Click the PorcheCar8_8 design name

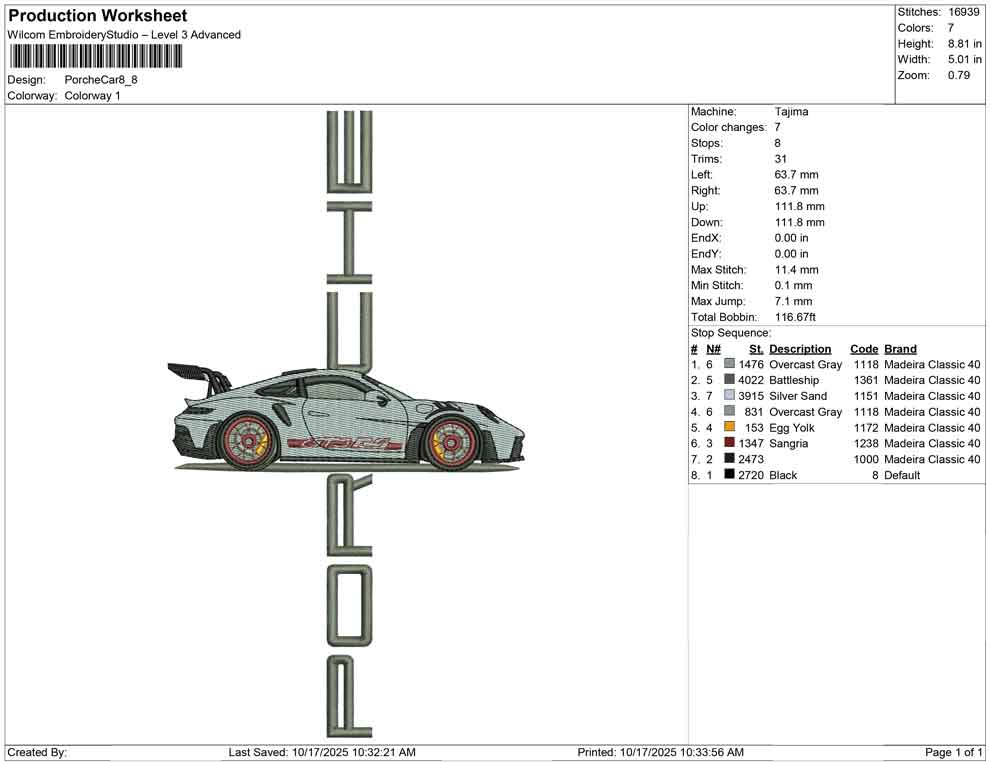point(101,79)
